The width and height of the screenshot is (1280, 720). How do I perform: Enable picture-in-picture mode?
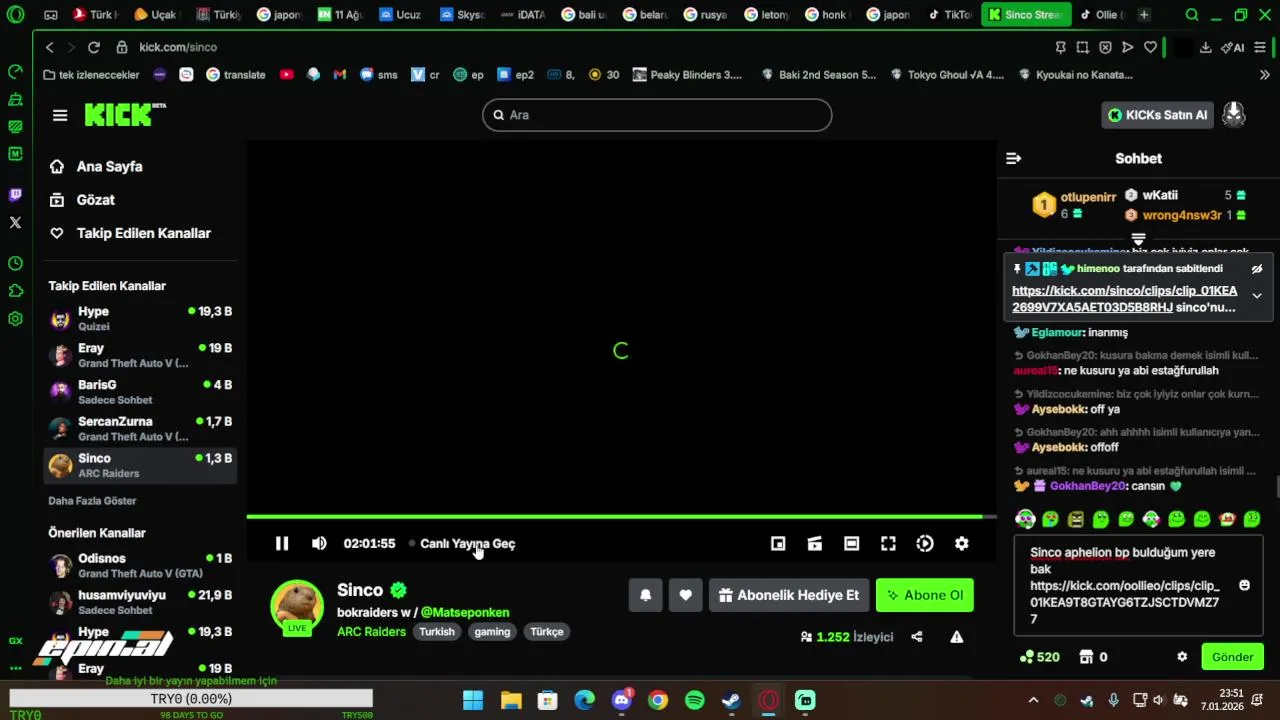778,543
